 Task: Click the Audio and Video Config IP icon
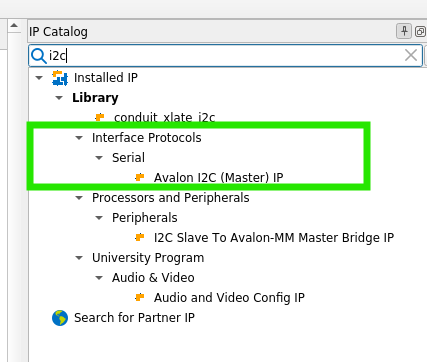[140, 297]
